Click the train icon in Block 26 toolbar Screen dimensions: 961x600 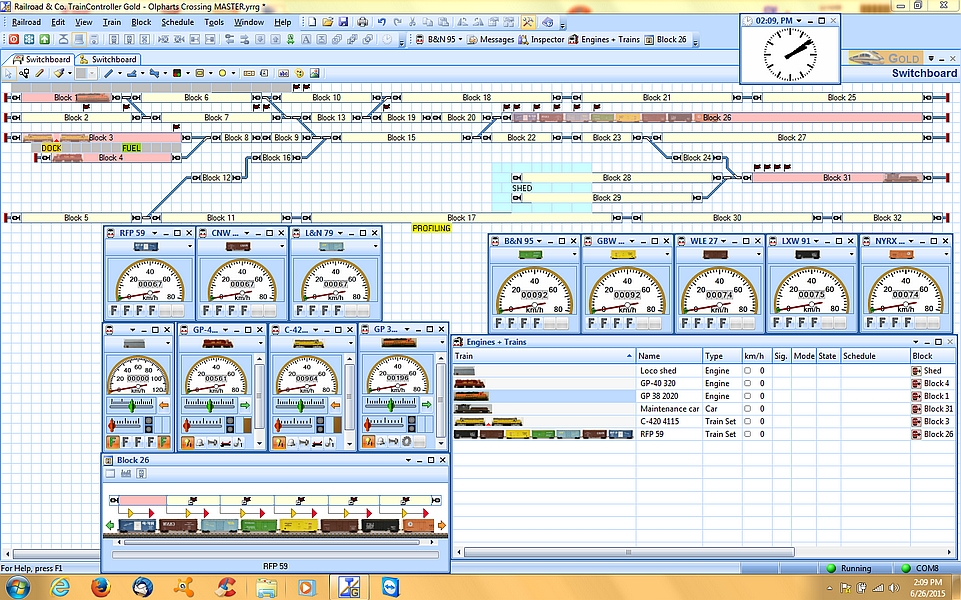click(x=141, y=473)
